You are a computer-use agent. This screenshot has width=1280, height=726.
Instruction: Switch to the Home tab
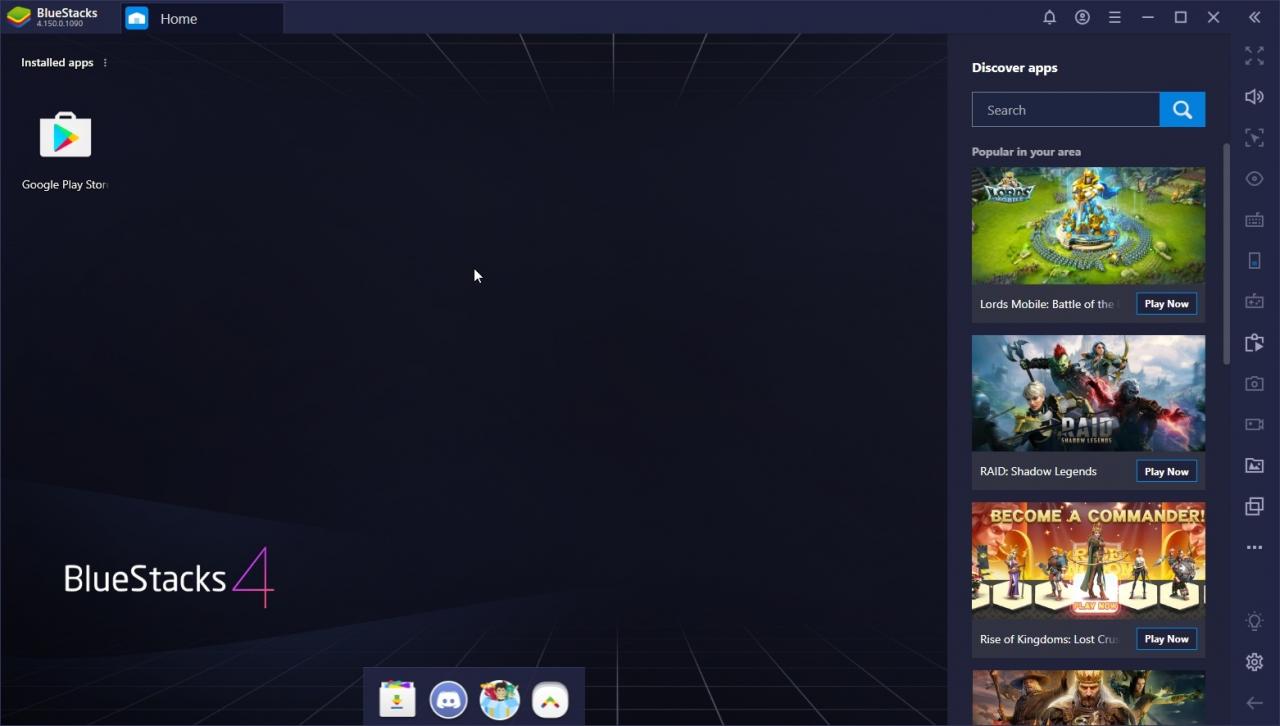(203, 18)
